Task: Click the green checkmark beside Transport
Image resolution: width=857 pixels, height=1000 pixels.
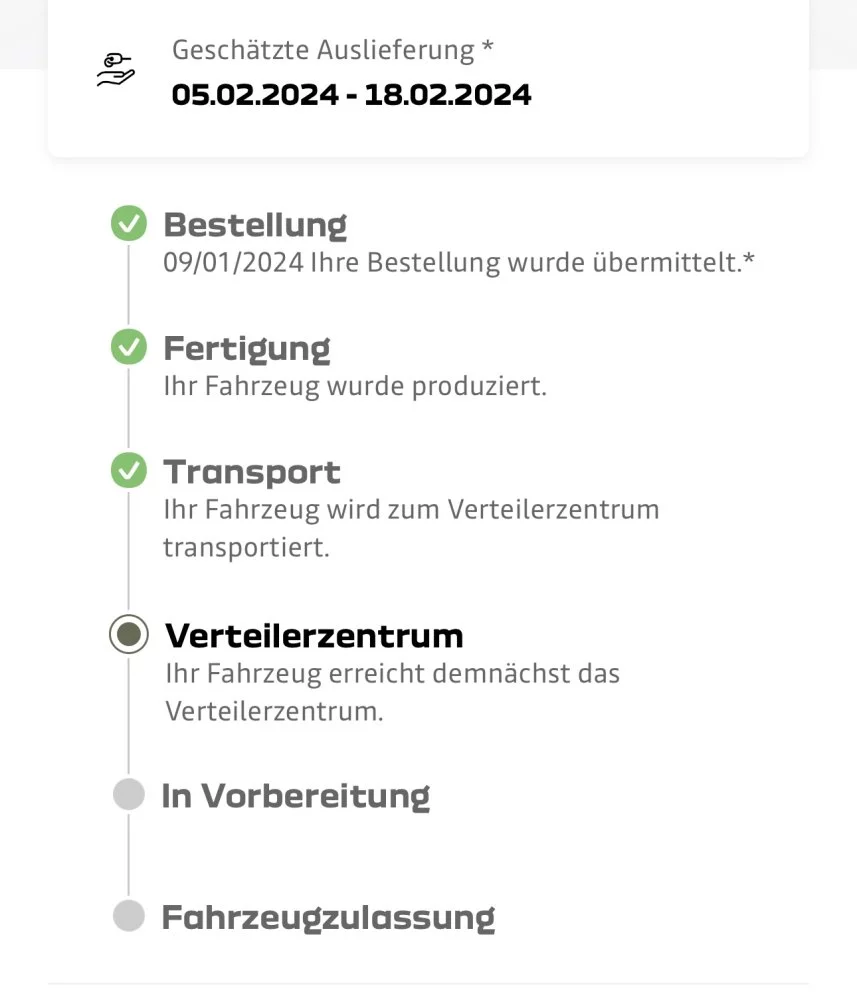Action: 129,471
